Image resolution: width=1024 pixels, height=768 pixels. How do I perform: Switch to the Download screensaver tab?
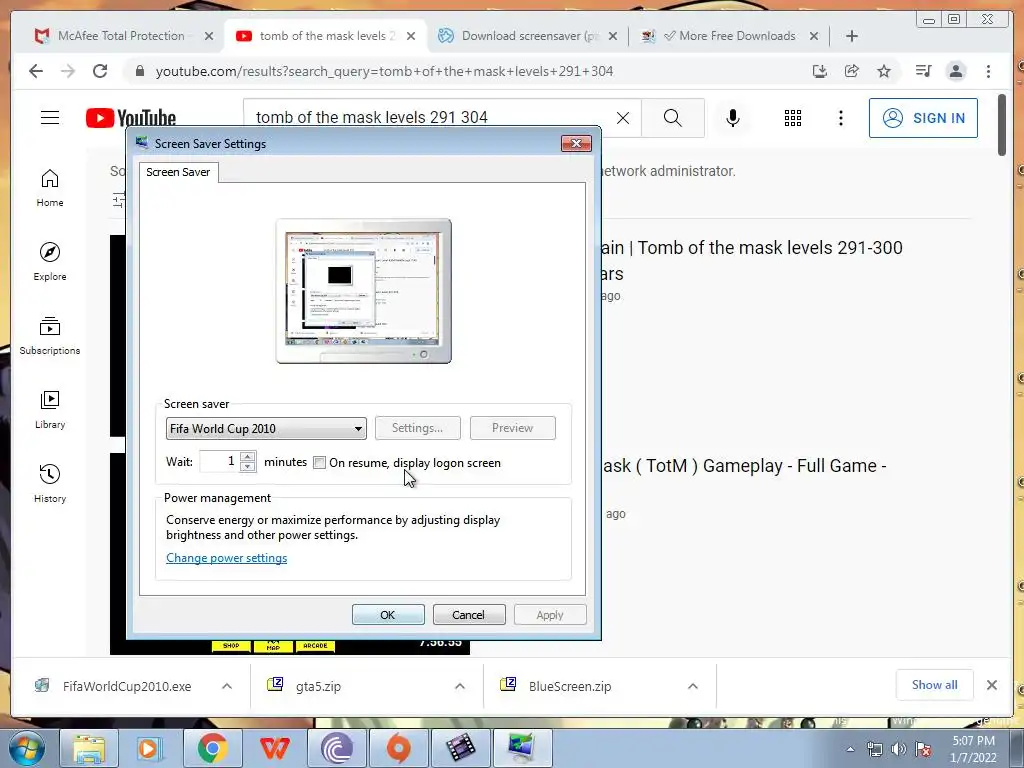[529, 36]
